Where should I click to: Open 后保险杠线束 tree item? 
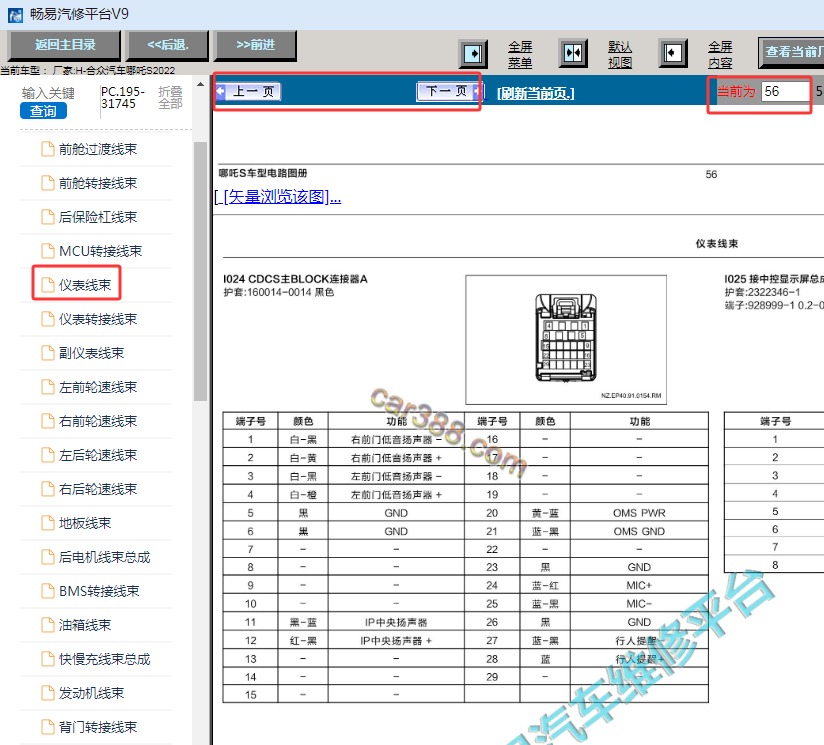98,217
